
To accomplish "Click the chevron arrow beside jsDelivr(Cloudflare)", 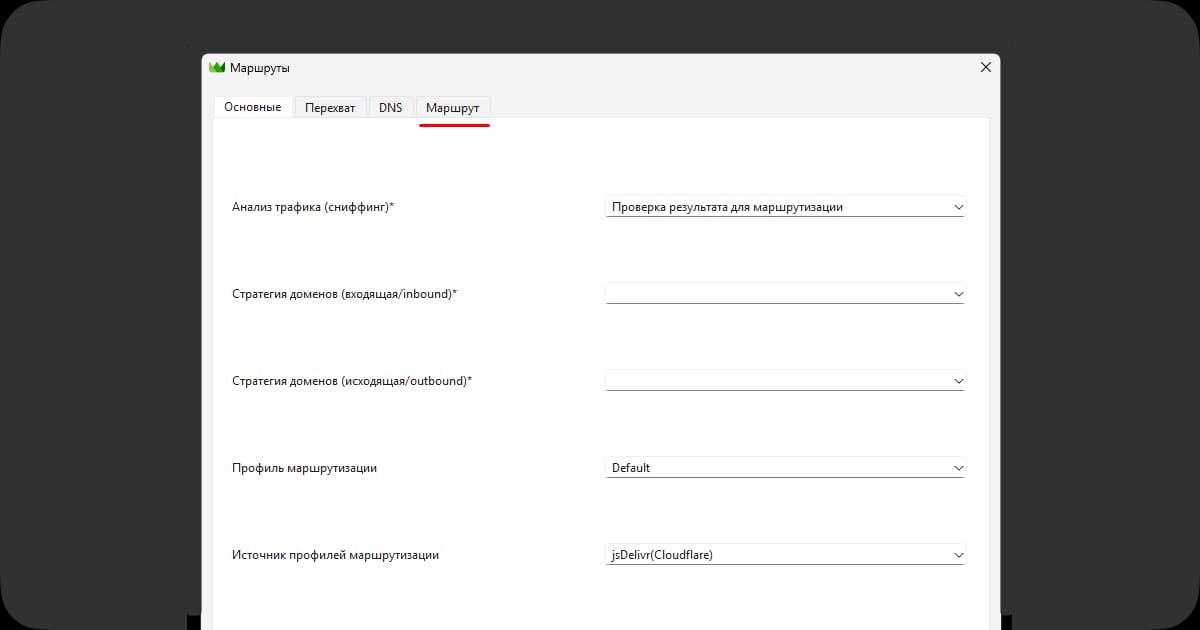I will pyautogui.click(x=958, y=555).
